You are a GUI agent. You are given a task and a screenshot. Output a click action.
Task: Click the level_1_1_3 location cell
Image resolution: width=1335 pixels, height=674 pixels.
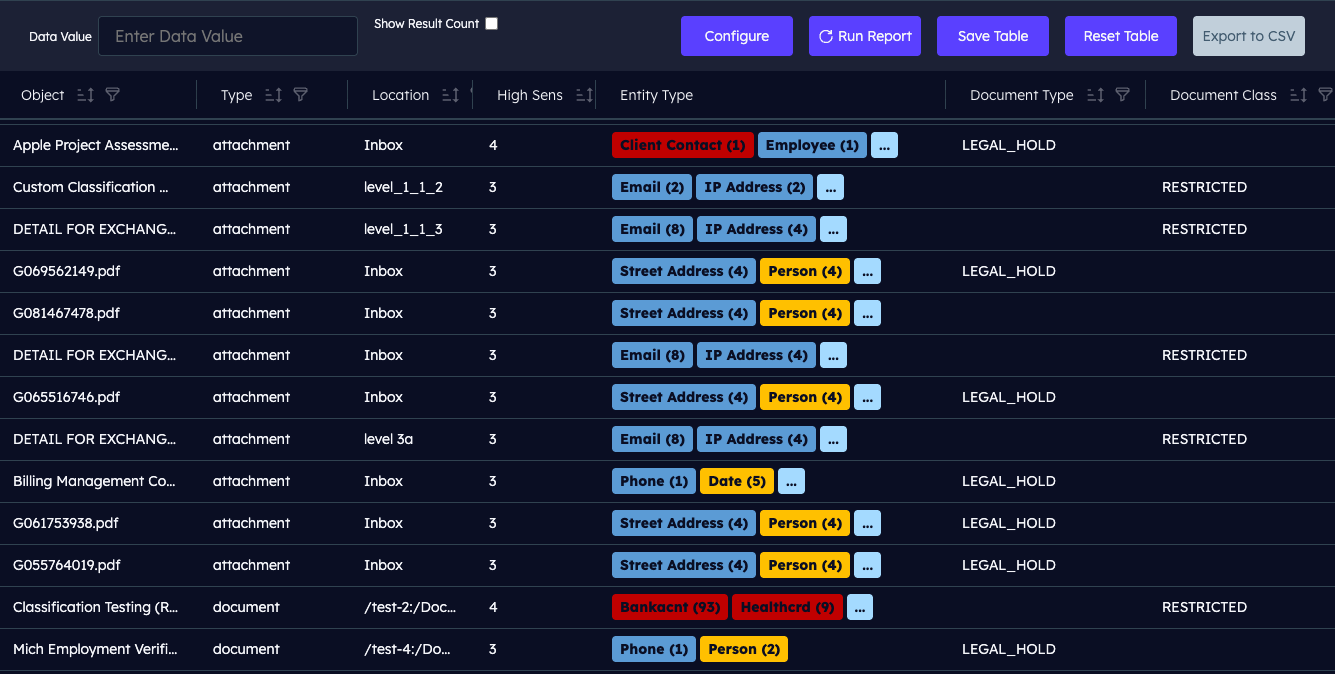(403, 229)
